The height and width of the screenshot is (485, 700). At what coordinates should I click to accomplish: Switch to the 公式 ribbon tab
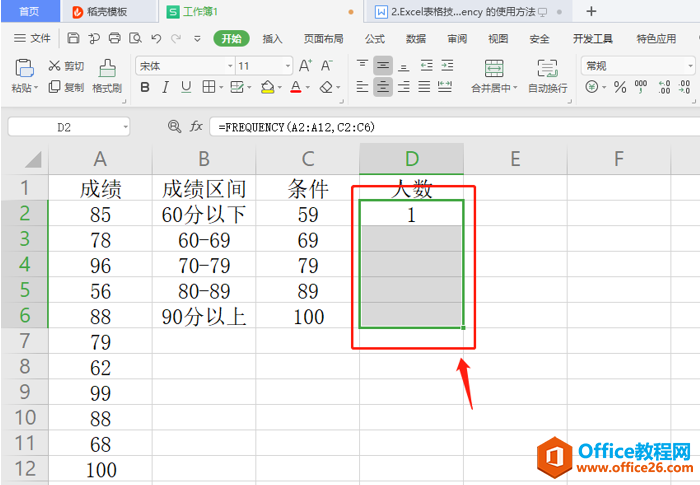point(375,39)
